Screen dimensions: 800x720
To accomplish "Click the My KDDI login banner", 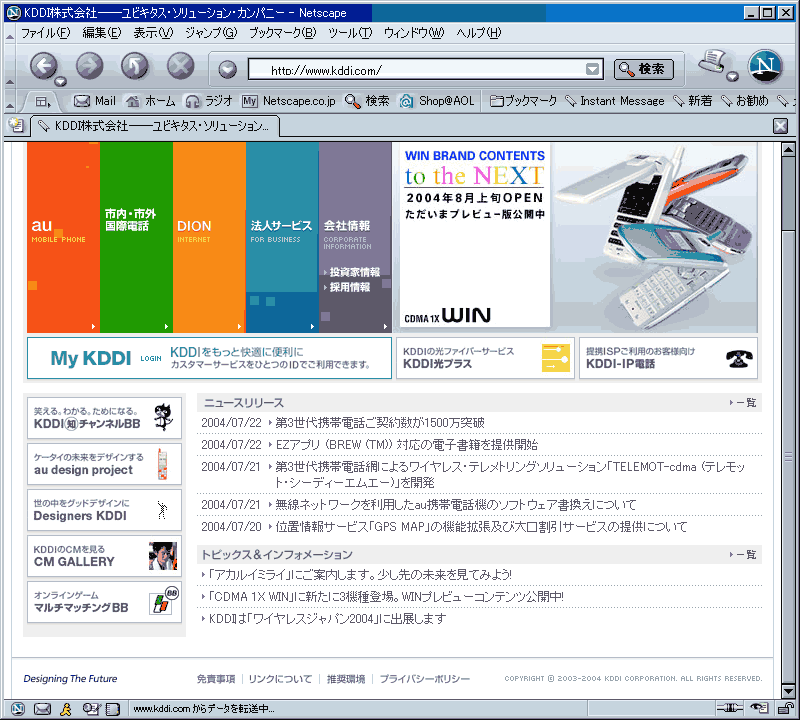I will tap(209, 358).
